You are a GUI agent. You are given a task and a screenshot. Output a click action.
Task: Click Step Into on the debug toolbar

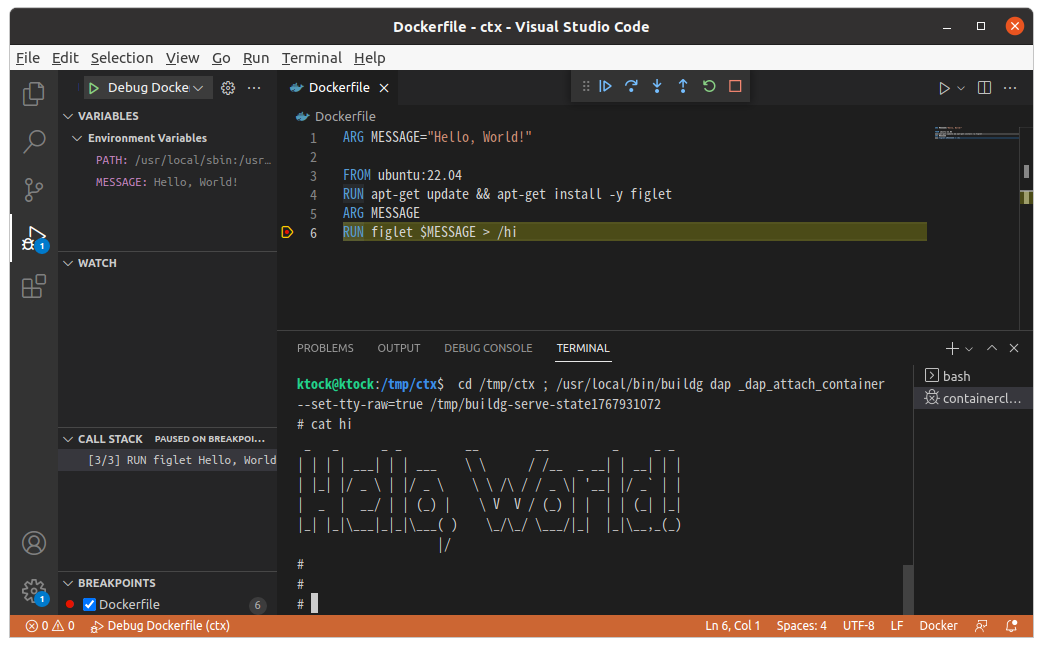pyautogui.click(x=657, y=86)
